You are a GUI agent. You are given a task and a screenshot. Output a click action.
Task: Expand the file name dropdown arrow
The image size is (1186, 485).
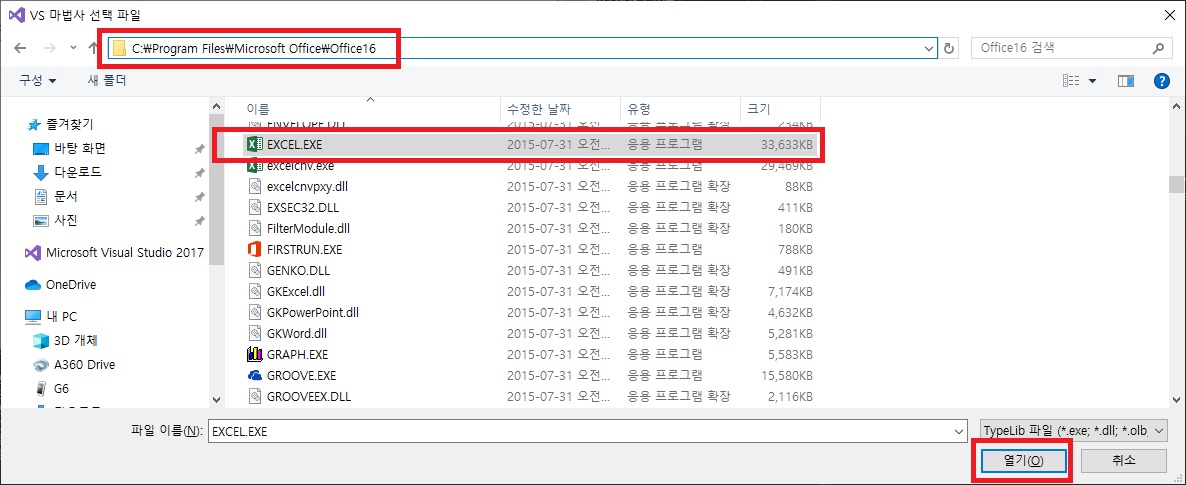958,431
